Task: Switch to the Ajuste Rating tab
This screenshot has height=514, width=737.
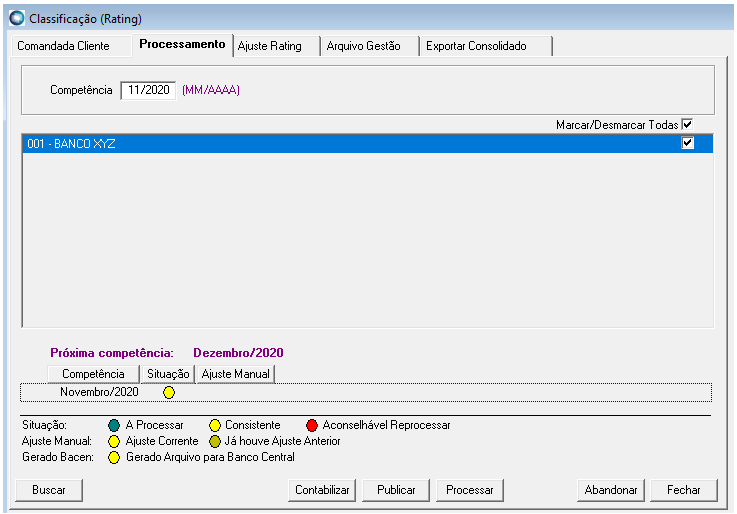Action: tap(277, 46)
